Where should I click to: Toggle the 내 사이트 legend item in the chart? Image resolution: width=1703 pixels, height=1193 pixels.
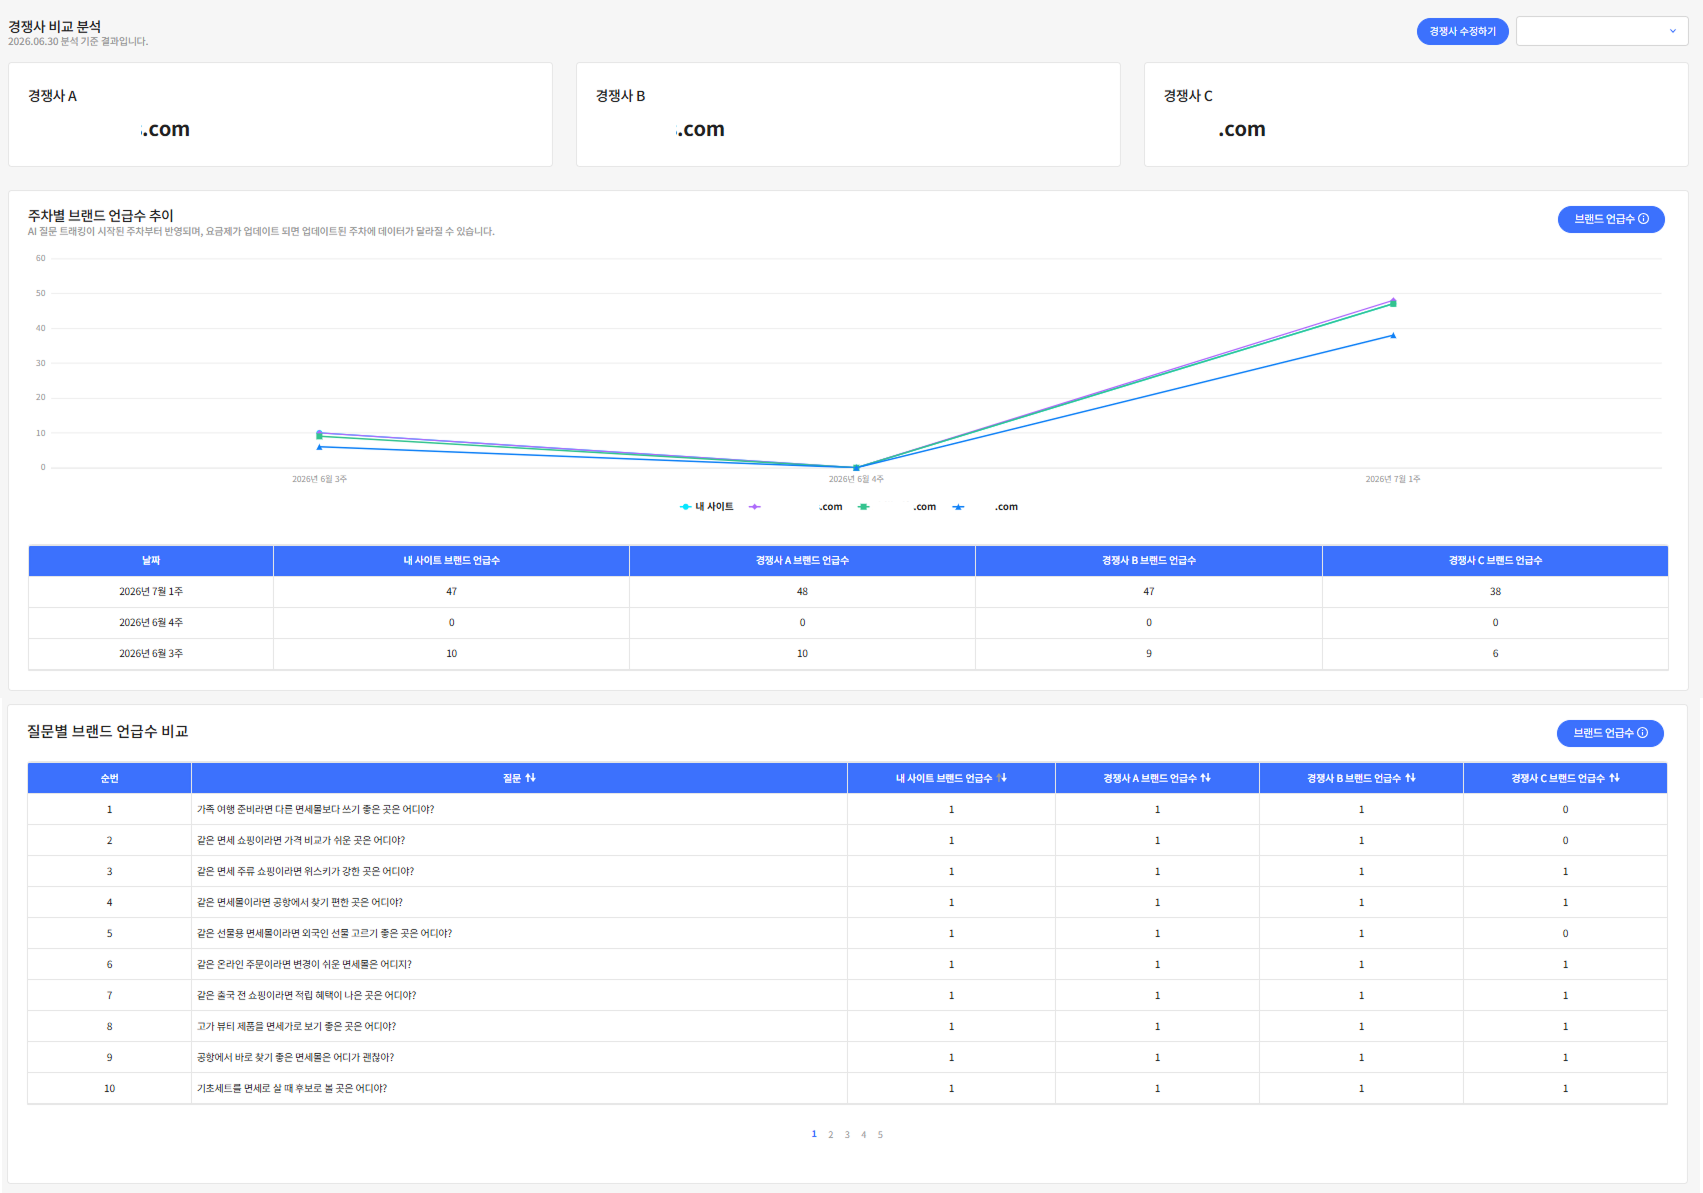(x=707, y=507)
